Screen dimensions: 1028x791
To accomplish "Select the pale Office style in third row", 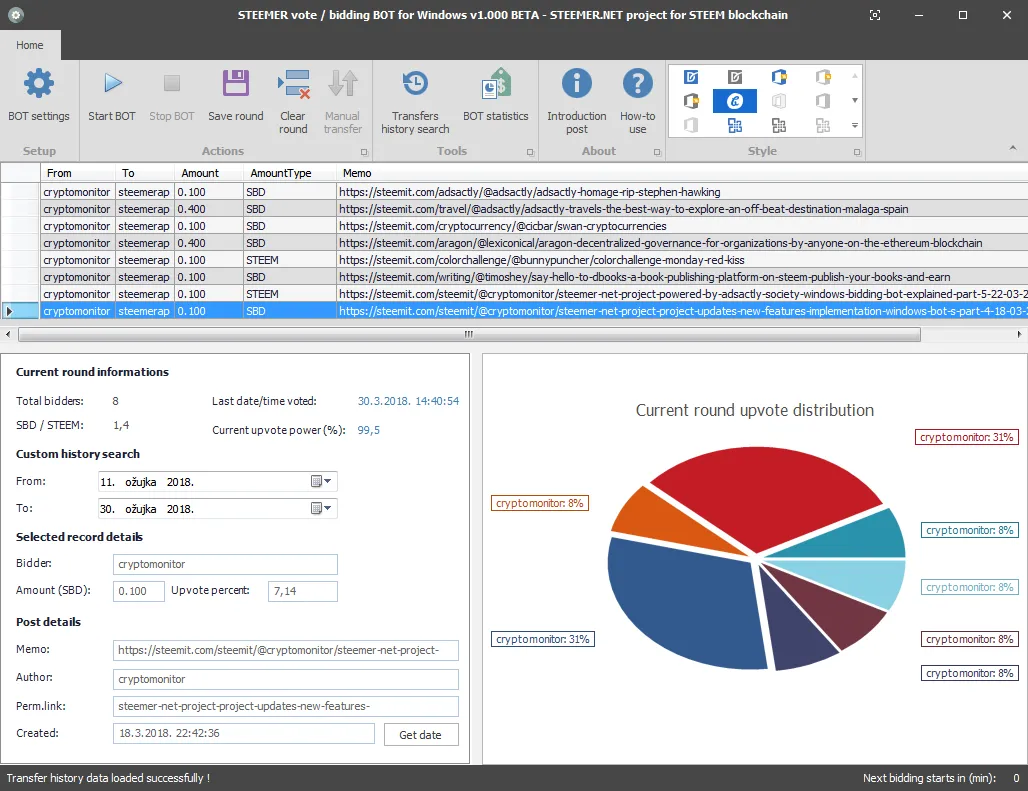I will (x=691, y=125).
